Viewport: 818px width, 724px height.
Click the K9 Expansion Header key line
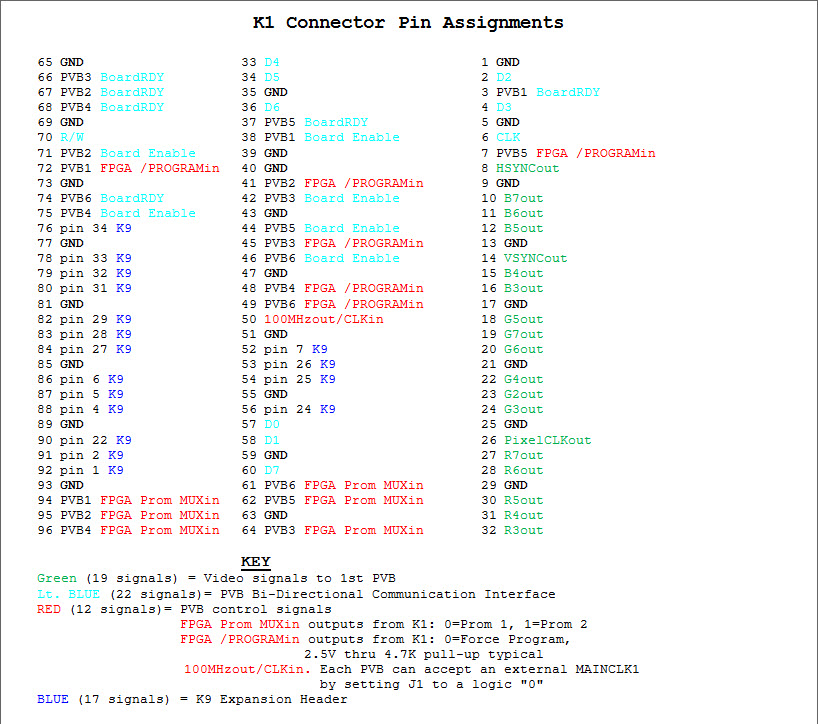coord(192,699)
